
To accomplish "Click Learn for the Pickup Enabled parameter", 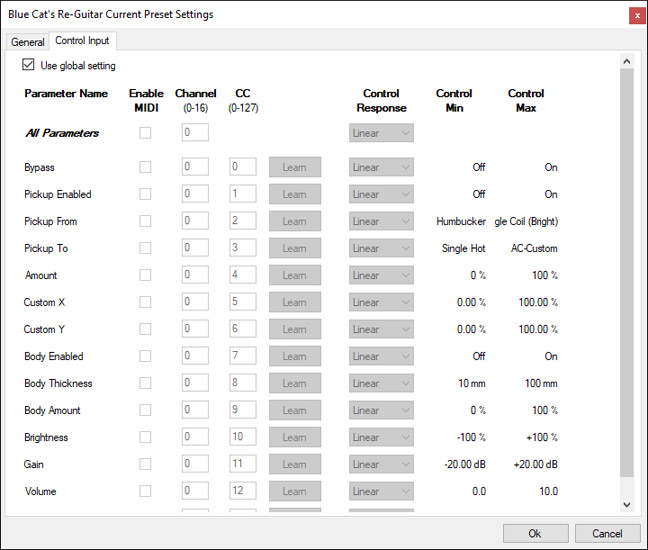I will pos(294,194).
